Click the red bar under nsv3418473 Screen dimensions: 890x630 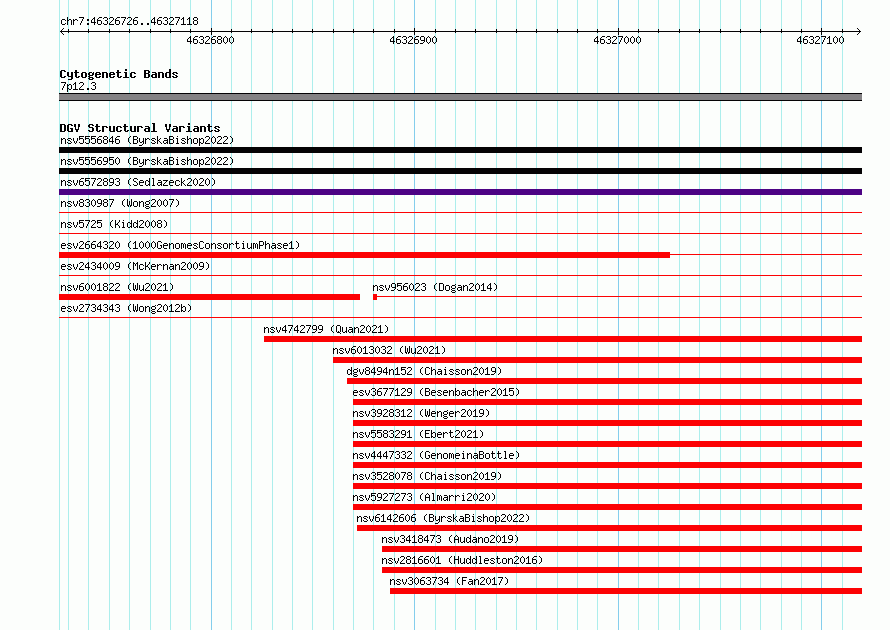(x=622, y=549)
